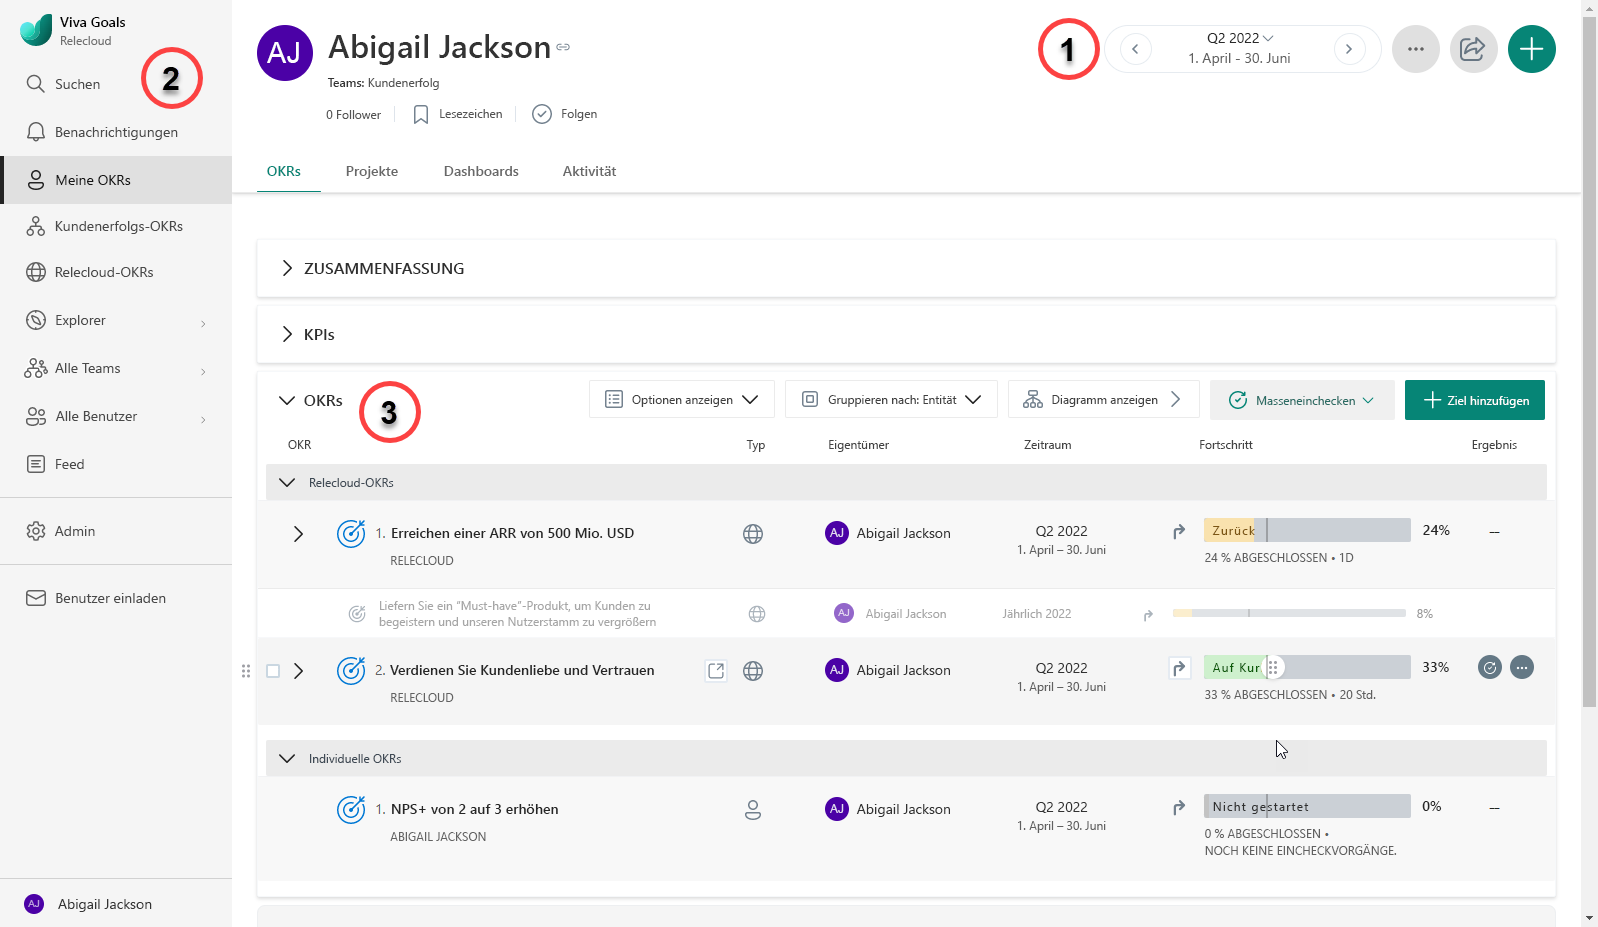Click the 0 Follower count

353,115
